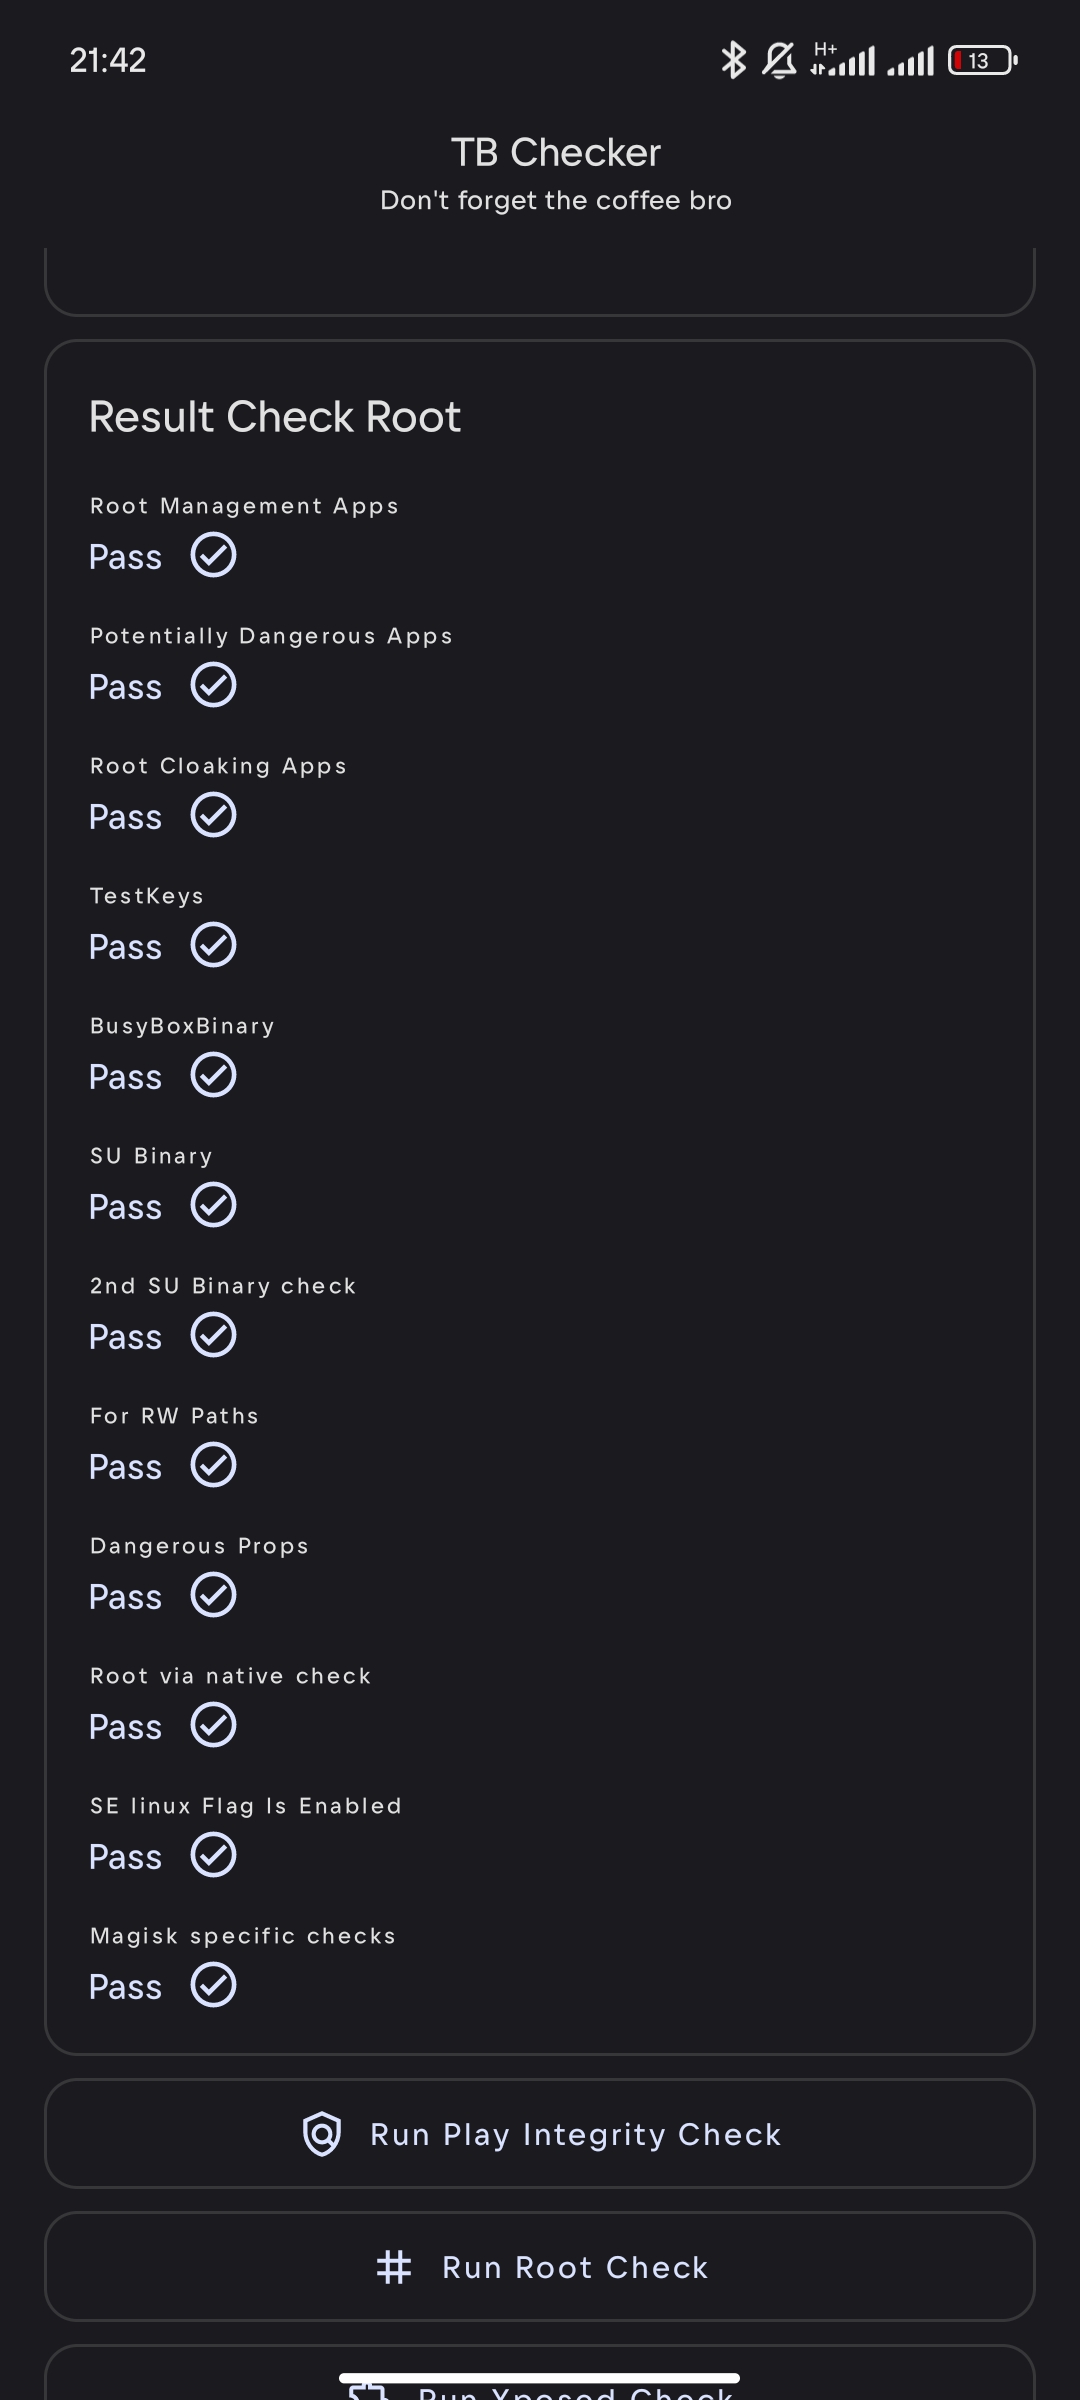Tap the SU Binary checkmark icon

pos(213,1205)
